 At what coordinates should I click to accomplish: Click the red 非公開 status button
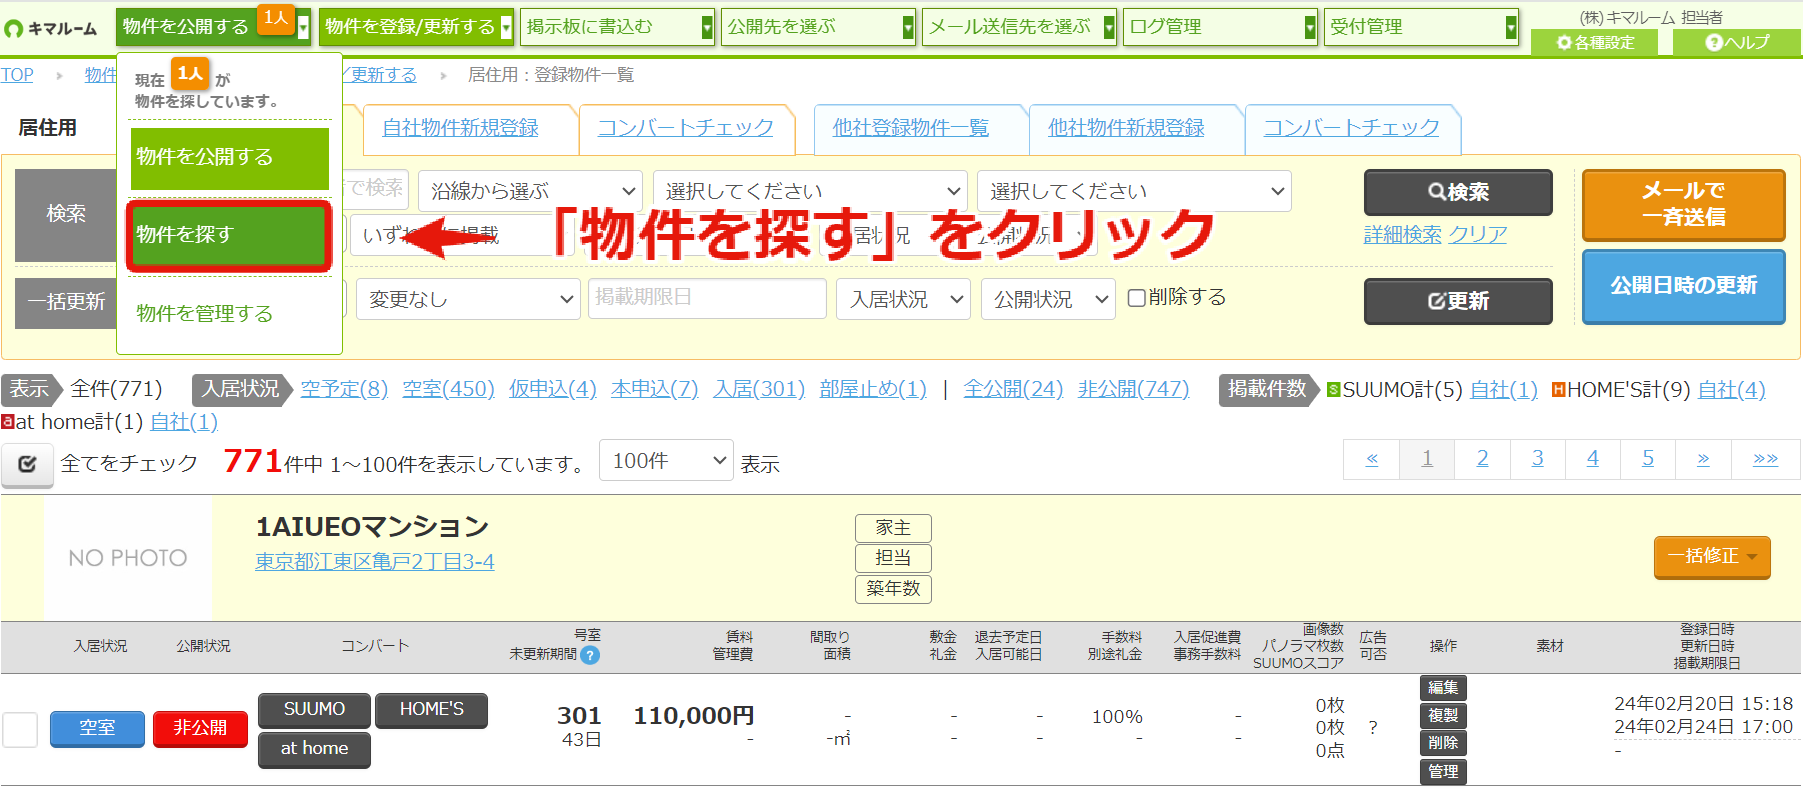200,728
